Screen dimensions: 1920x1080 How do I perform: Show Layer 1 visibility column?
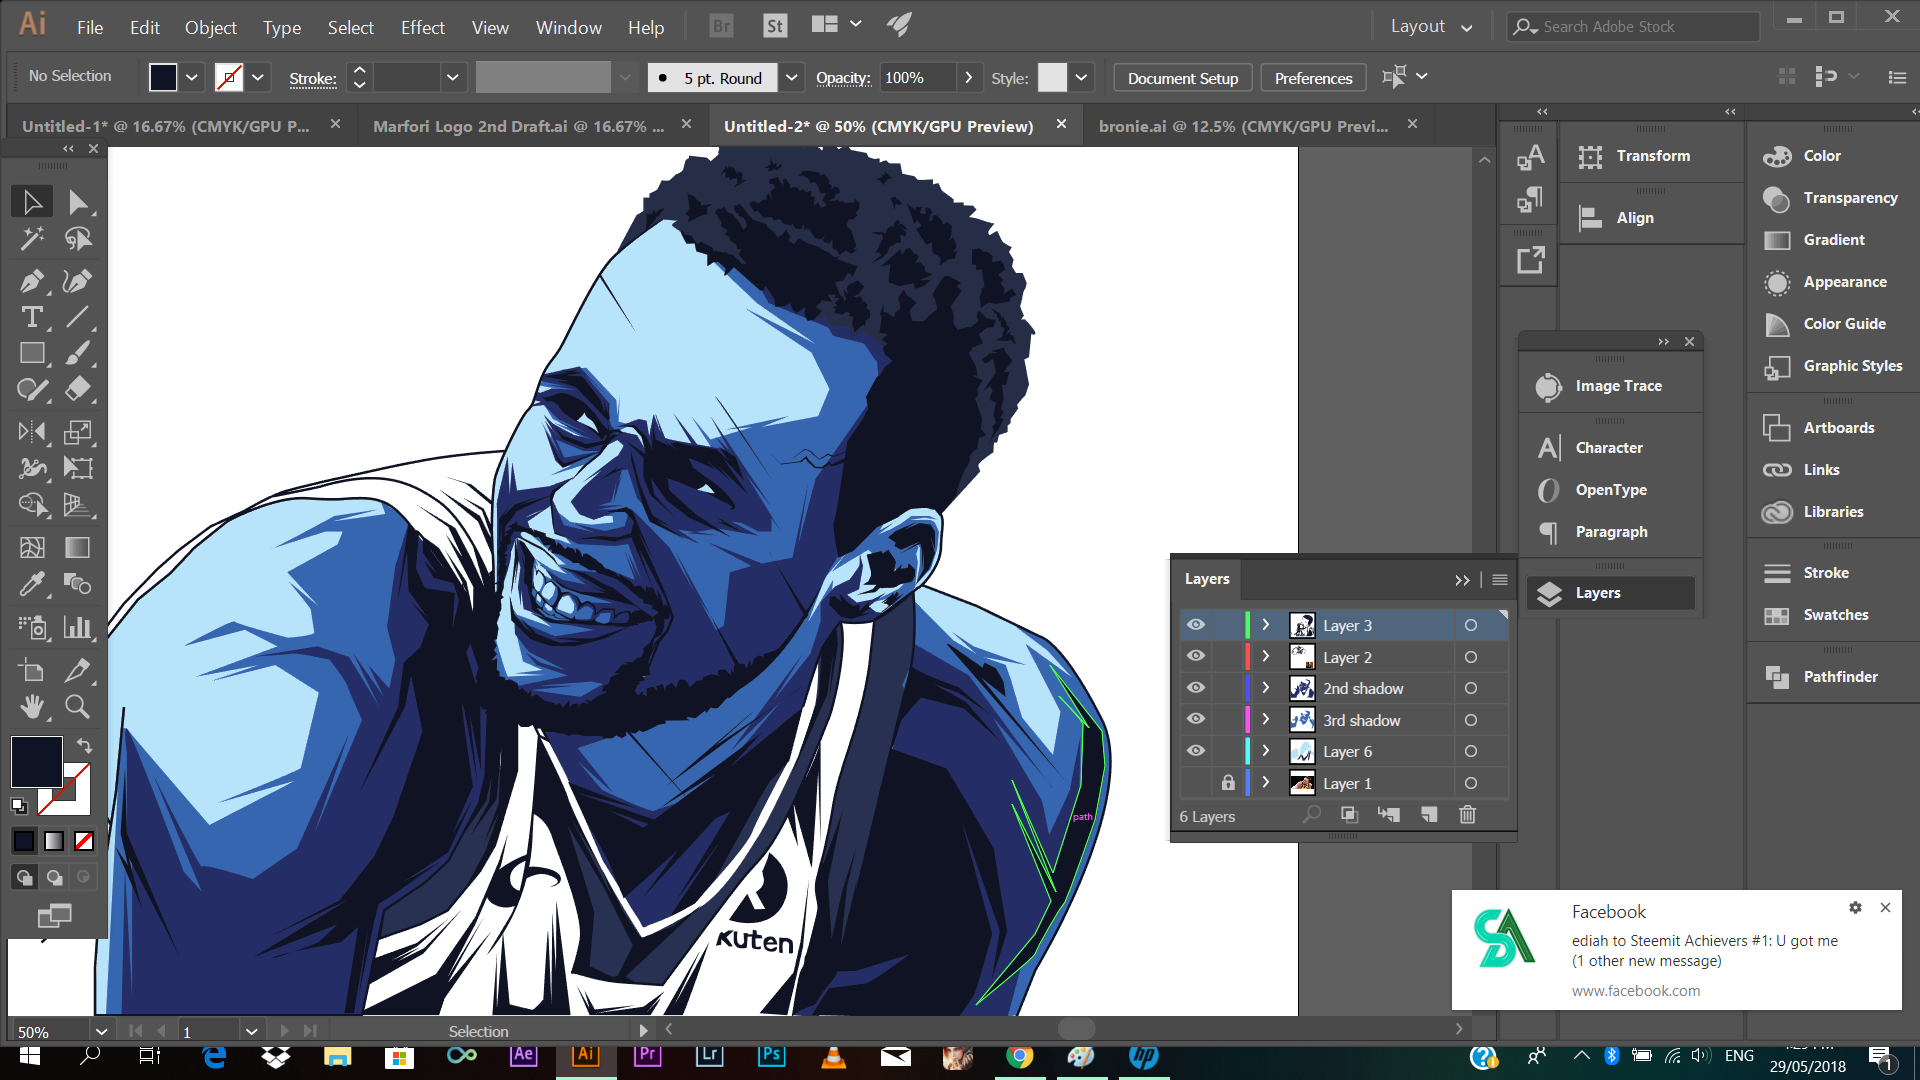click(1196, 783)
